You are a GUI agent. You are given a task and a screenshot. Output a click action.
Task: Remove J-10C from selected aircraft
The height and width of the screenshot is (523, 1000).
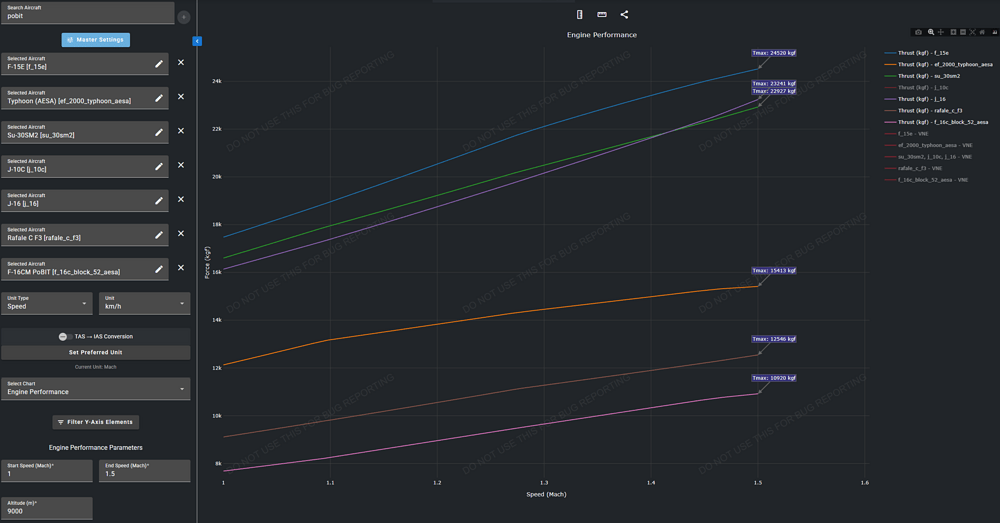pyautogui.click(x=181, y=165)
